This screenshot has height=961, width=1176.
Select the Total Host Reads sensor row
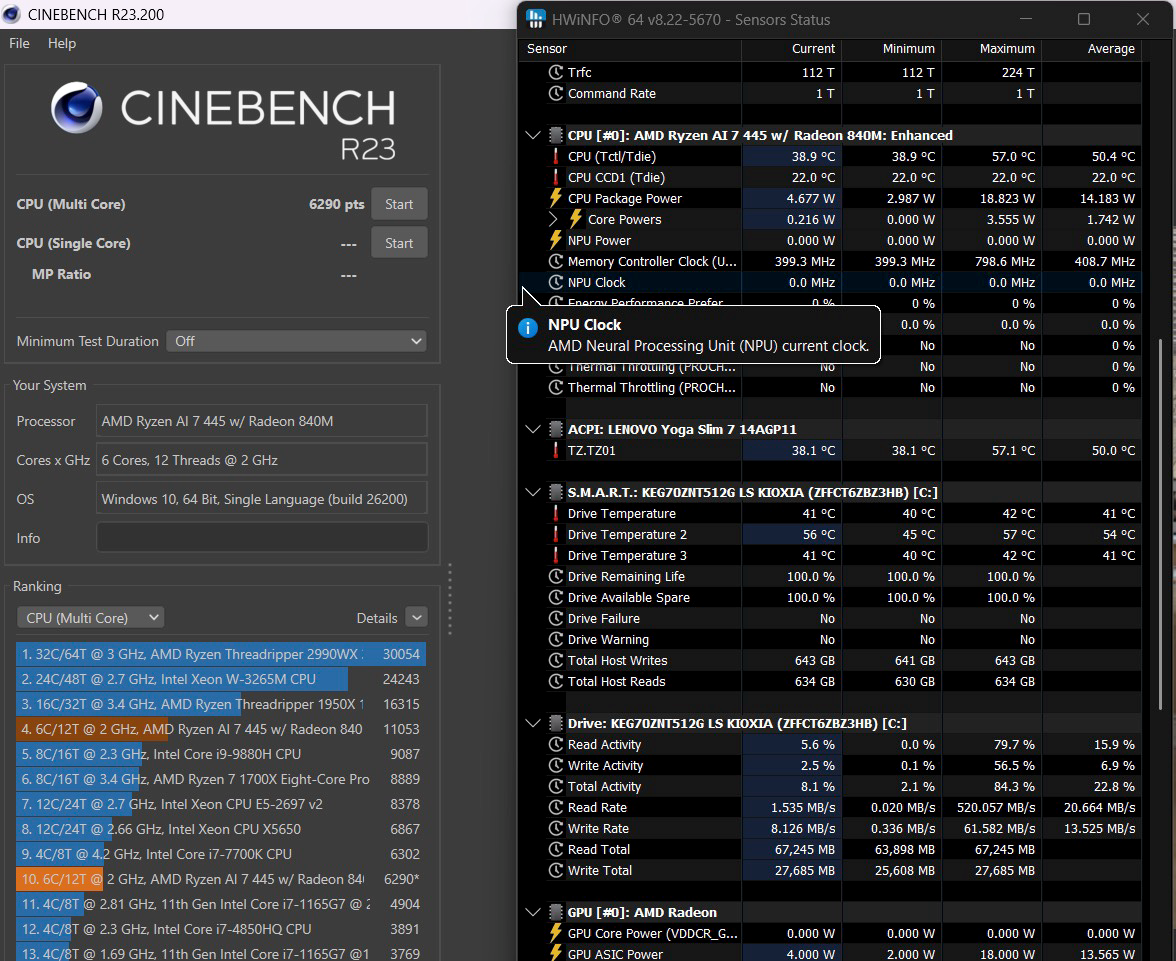(x=830, y=681)
